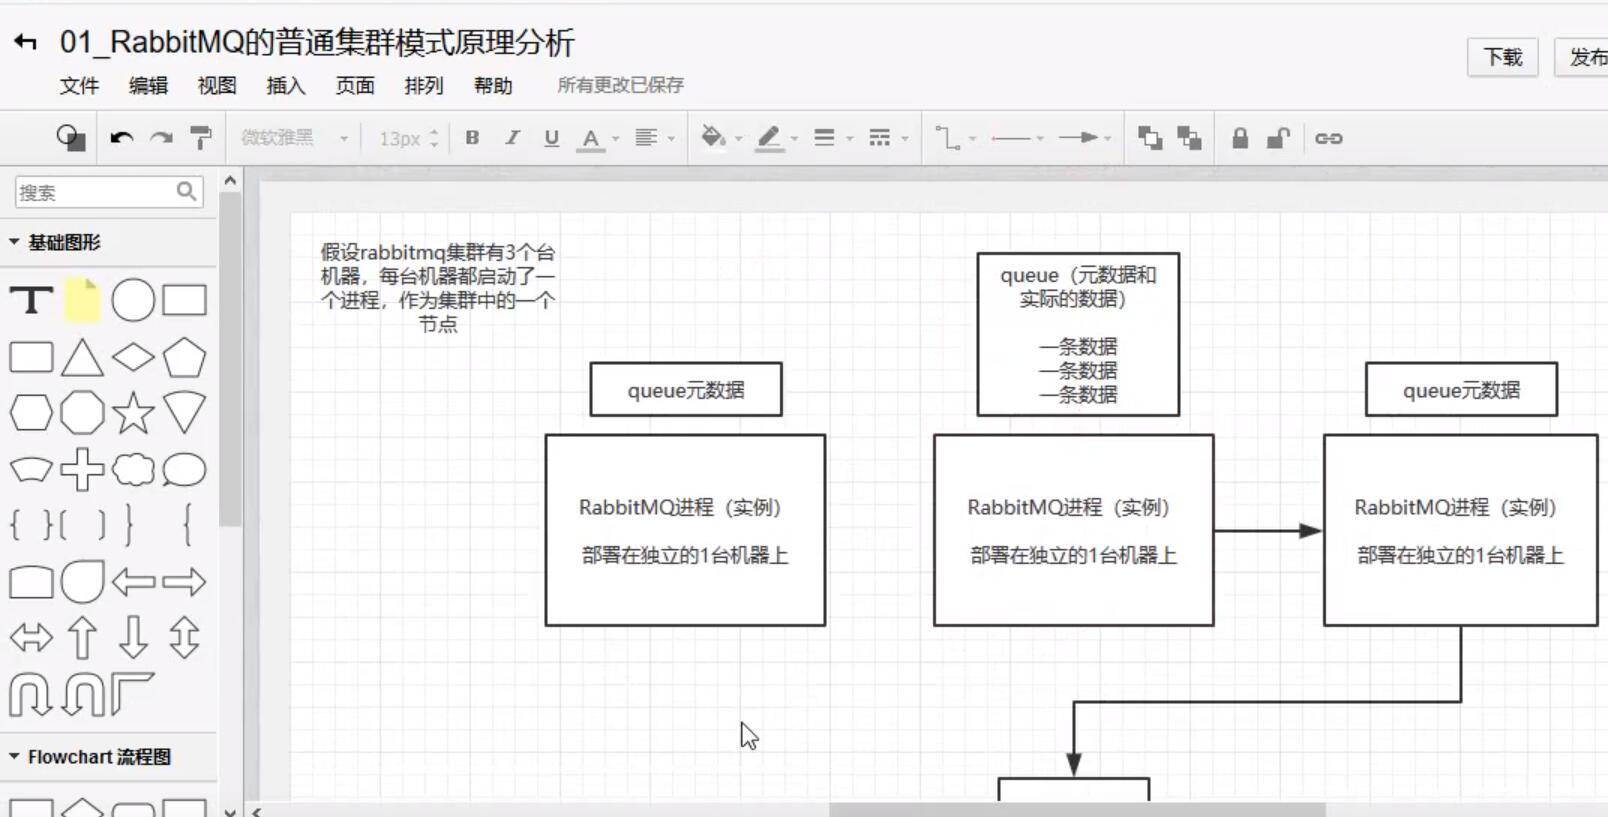The image size is (1608, 817).
Task: Open the font family dropdown 微软雅黑
Action: [x=294, y=138]
